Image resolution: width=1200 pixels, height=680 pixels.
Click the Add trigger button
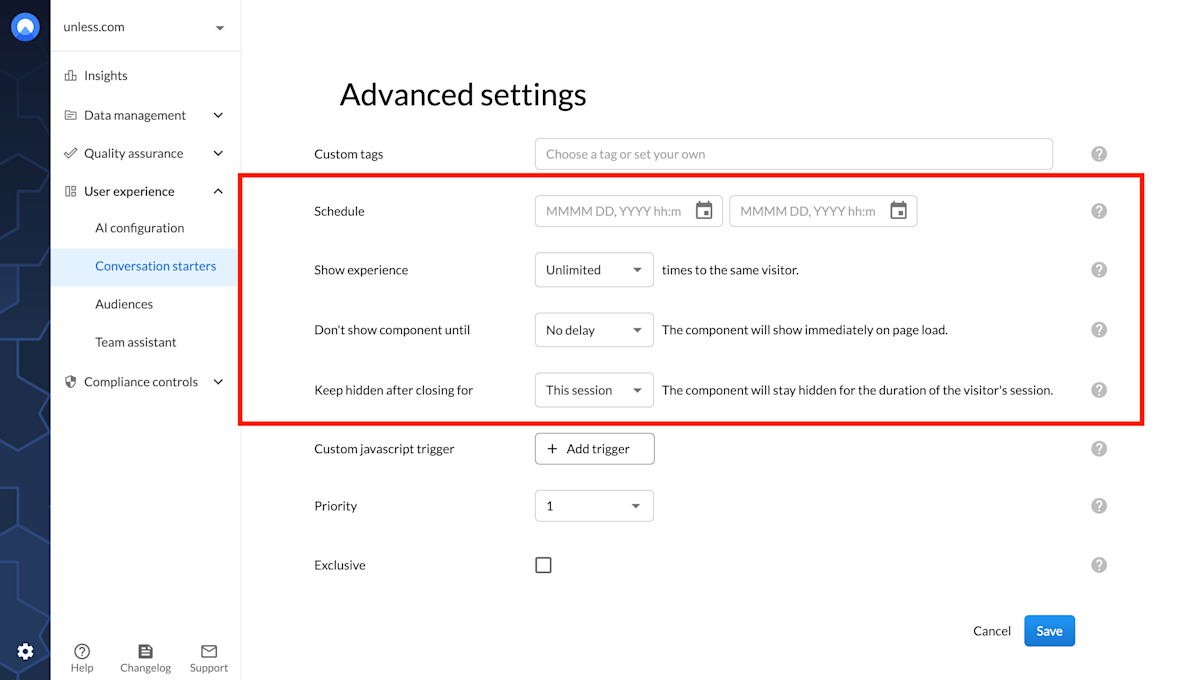[x=594, y=448]
